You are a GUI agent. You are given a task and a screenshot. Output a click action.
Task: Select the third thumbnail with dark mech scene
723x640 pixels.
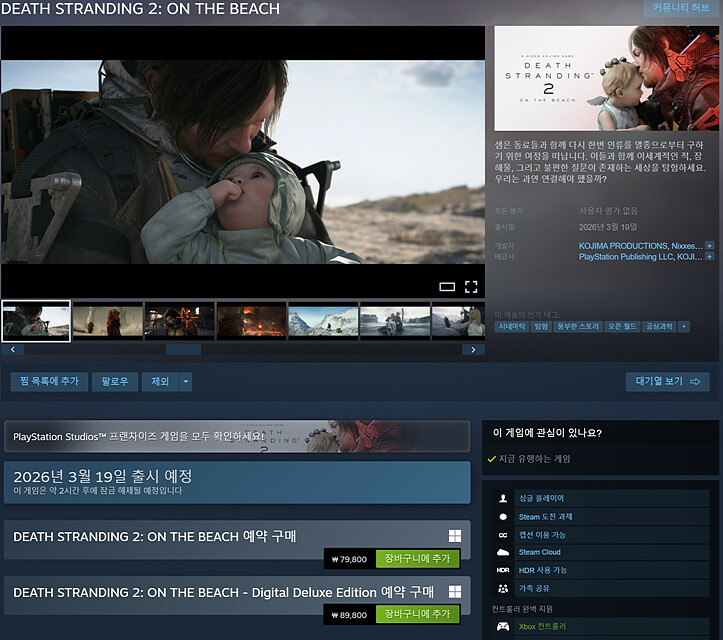[x=179, y=321]
